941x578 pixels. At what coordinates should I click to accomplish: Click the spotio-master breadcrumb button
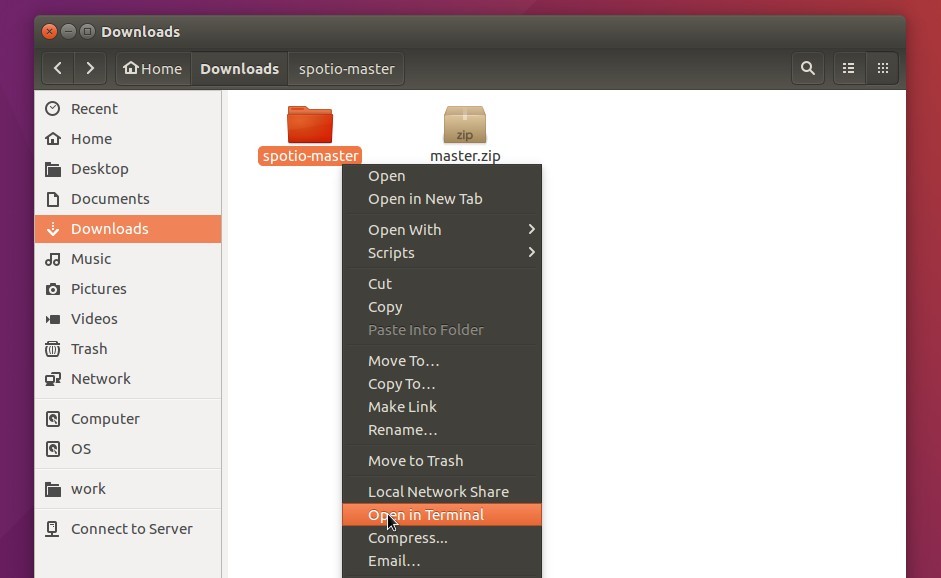point(346,68)
